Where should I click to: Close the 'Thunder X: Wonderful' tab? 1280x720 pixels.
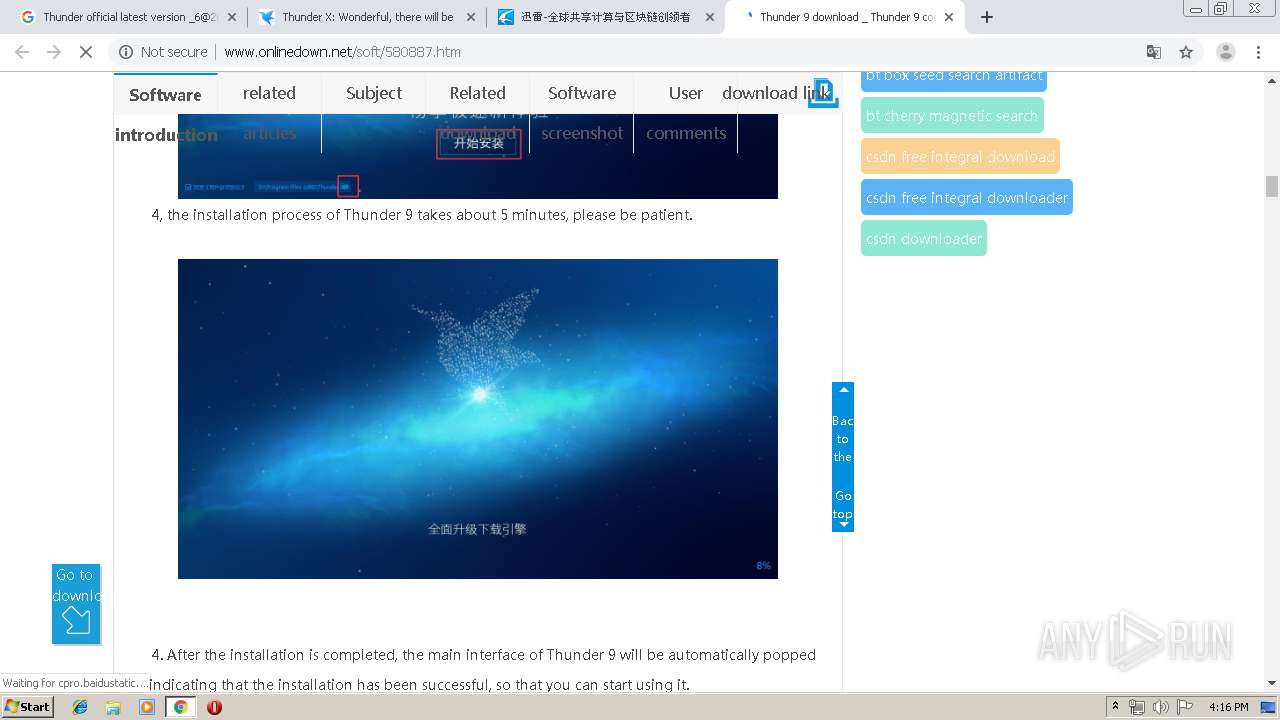471,17
